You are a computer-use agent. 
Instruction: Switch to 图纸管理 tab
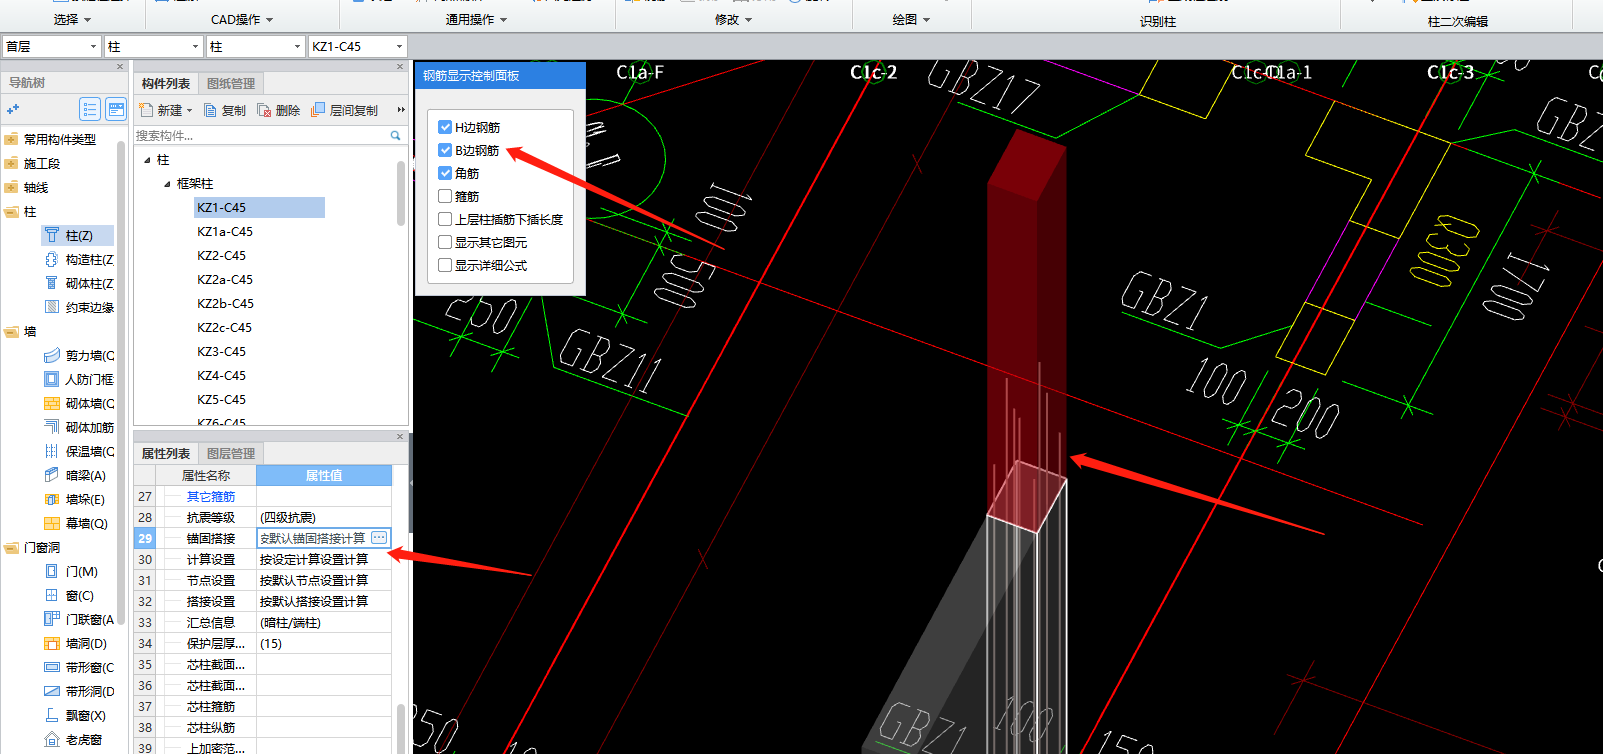[x=231, y=83]
